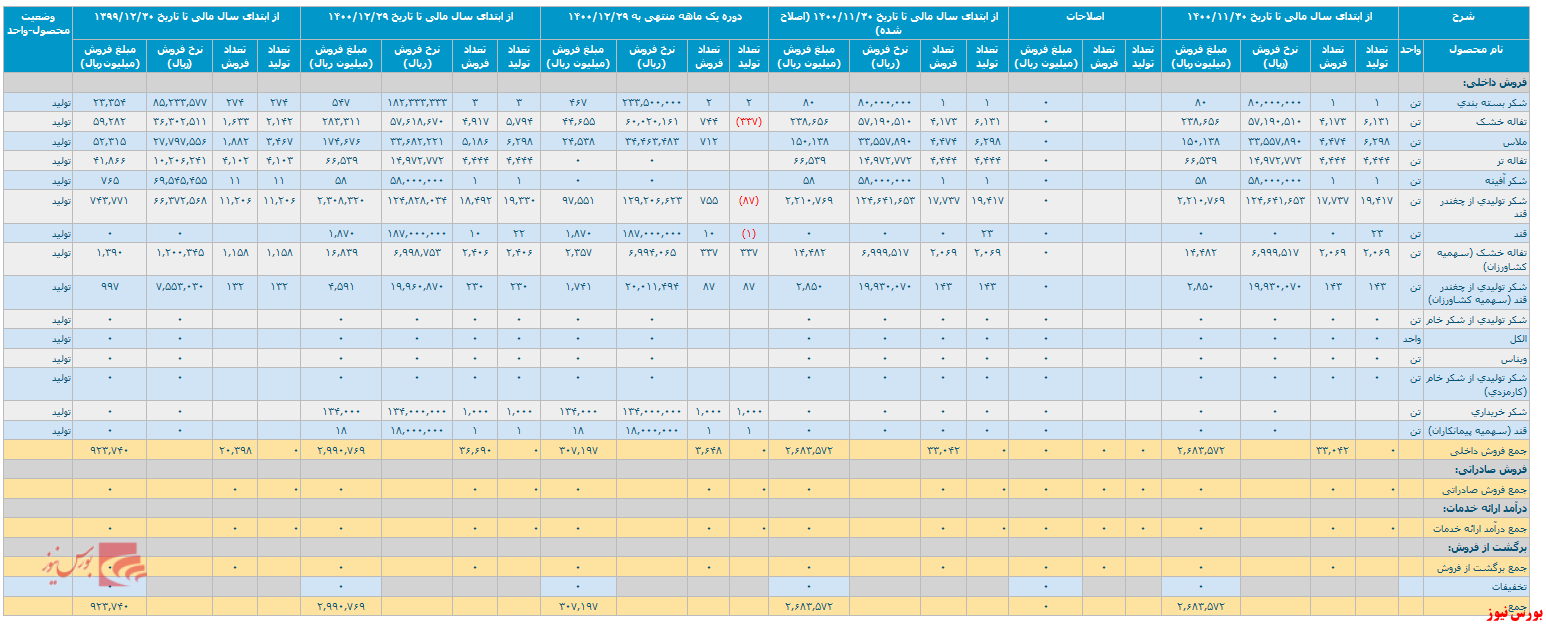Viewport: 1546px width, 625px height.
Task: Click the row label 'قند (سهمیه پیمانکاران)'
Action: coord(1476,430)
